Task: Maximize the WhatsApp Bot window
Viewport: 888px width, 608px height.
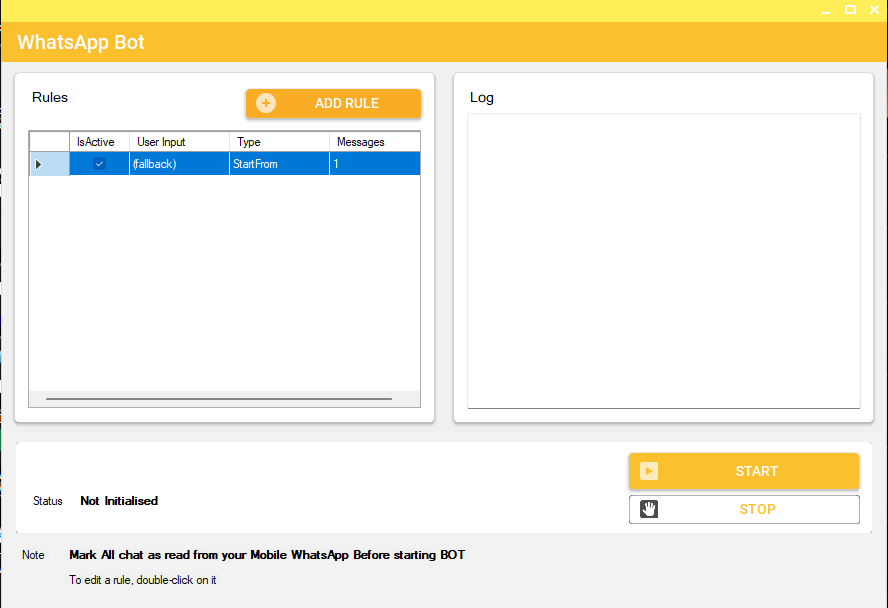Action: click(850, 10)
